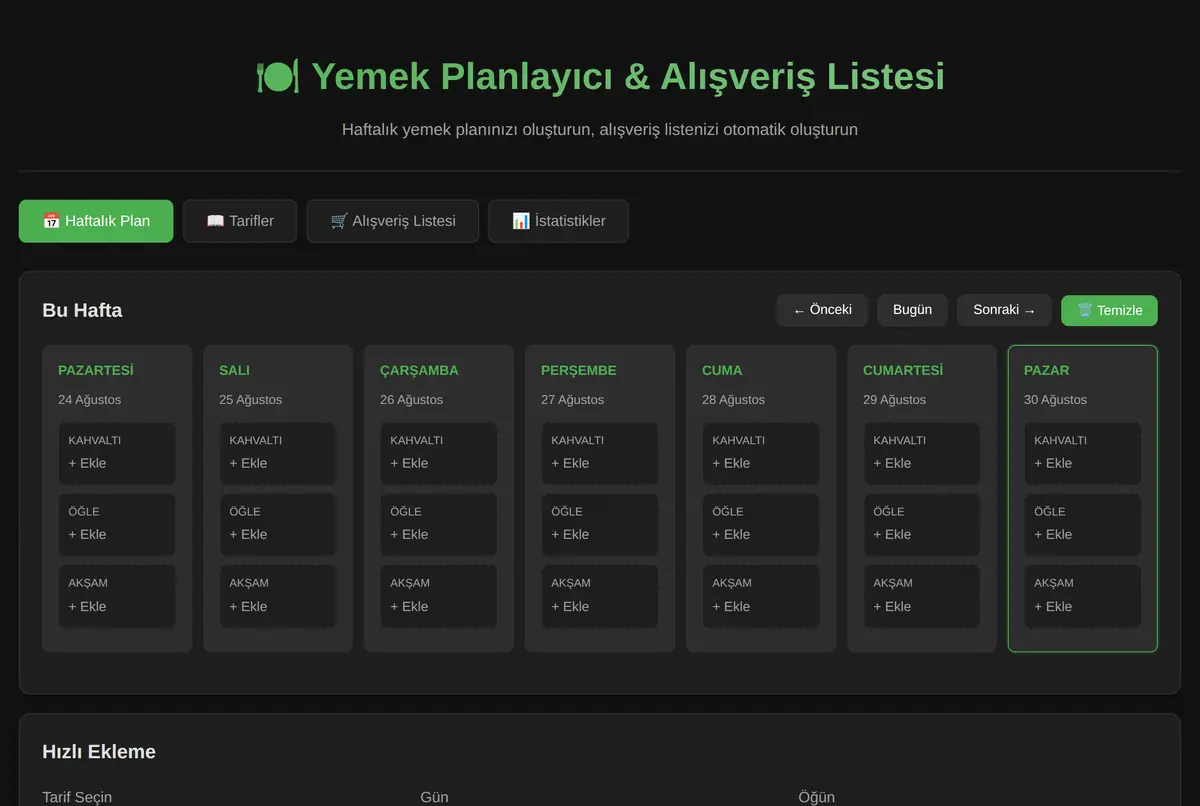The image size is (1200, 806).
Task: Go to next week with Sonraki
Action: [1004, 310]
